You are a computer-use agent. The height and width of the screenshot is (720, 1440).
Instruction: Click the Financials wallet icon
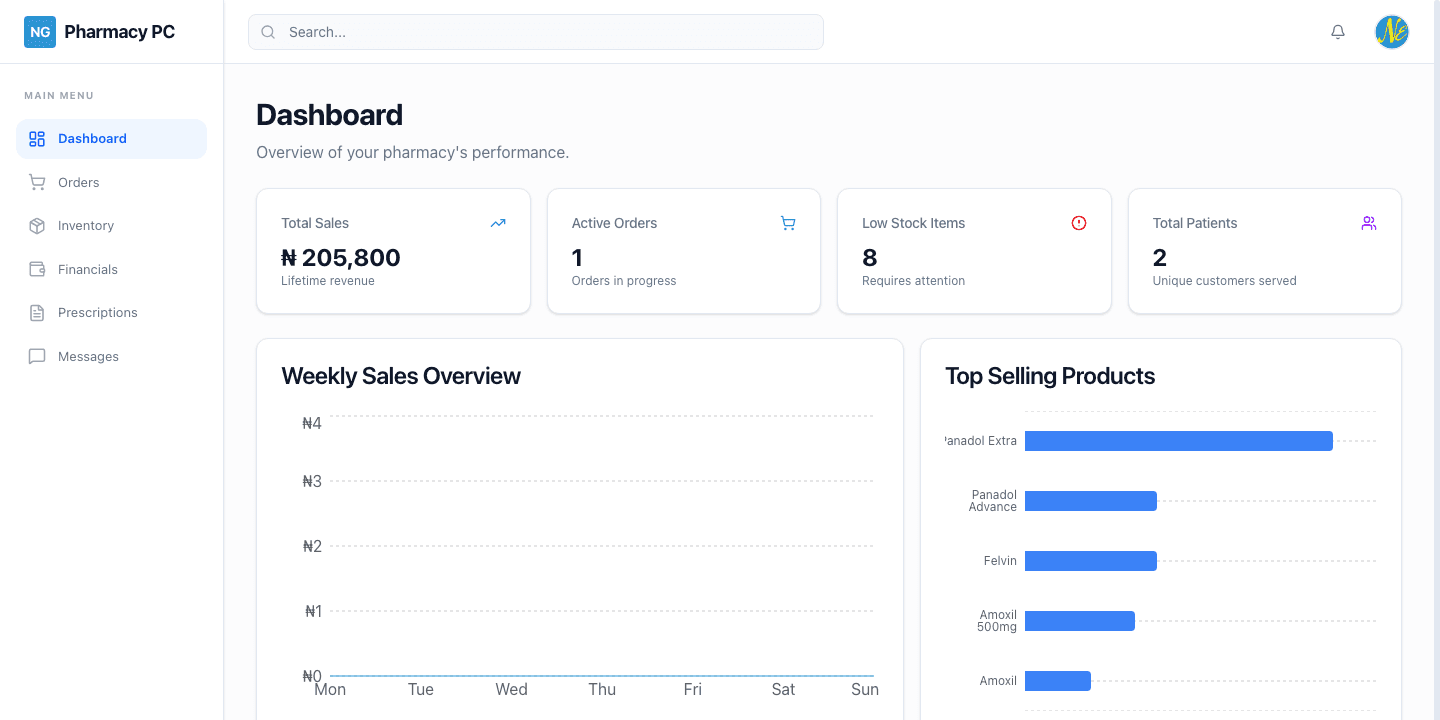[x=37, y=269]
